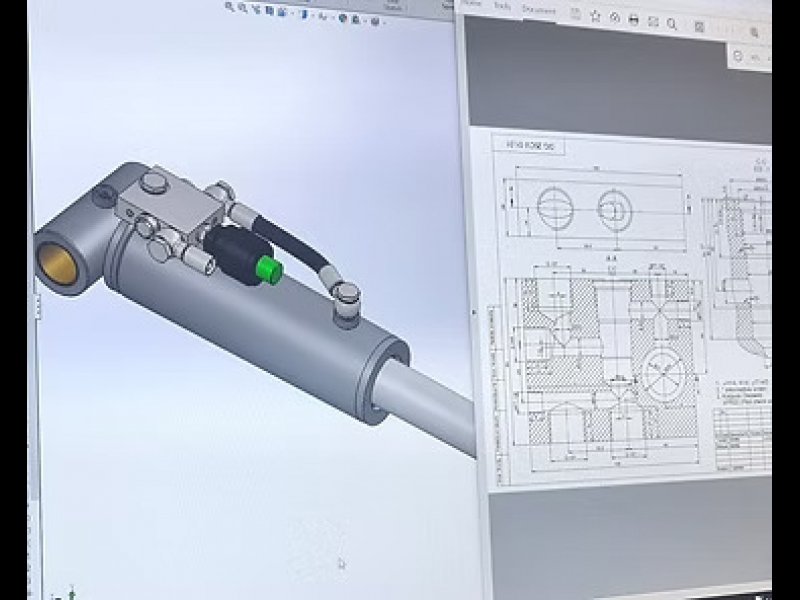
Task: Select the Zoom to Area tool
Action: tap(243, 6)
